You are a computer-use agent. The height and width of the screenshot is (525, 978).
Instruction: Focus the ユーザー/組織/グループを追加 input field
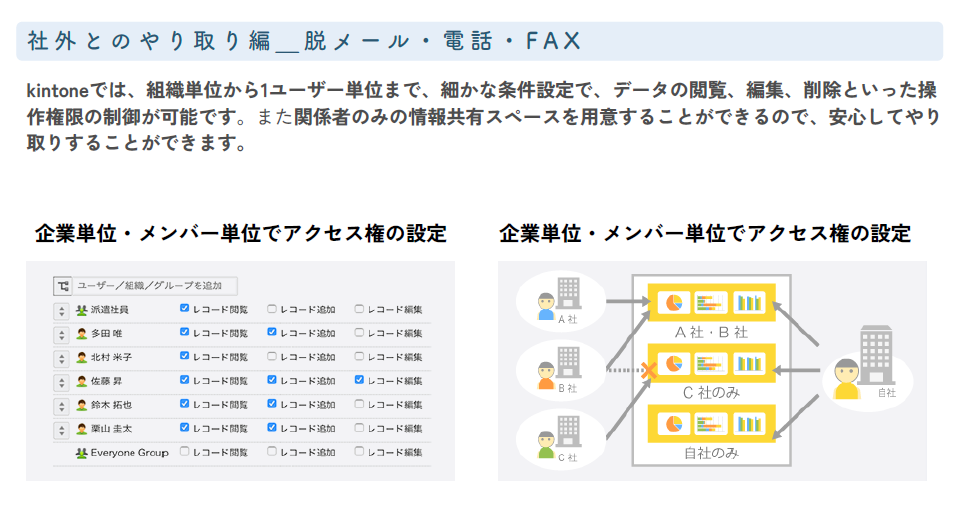pos(155,286)
